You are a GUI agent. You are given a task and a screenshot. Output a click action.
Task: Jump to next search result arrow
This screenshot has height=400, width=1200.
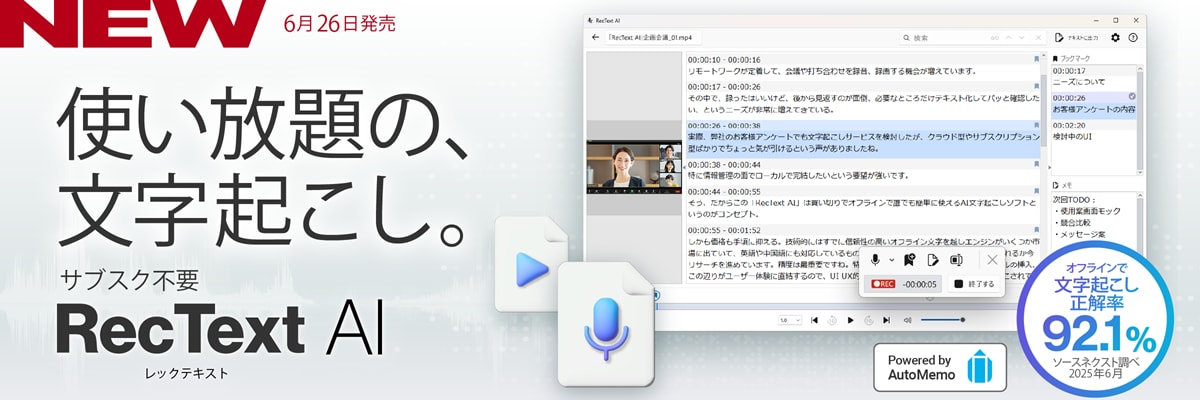pos(1022,37)
